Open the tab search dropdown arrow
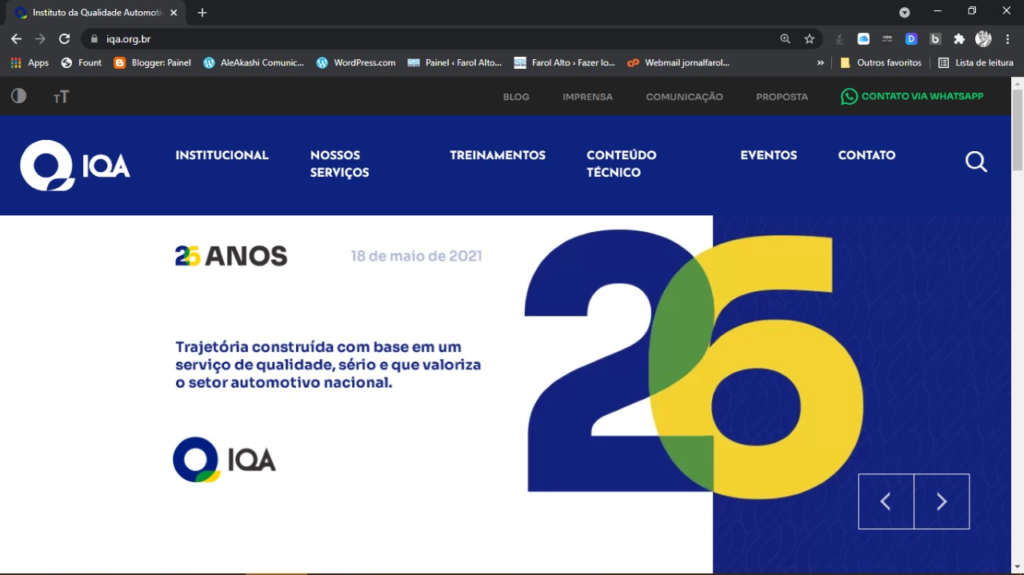The image size is (1024, 575). [x=904, y=12]
